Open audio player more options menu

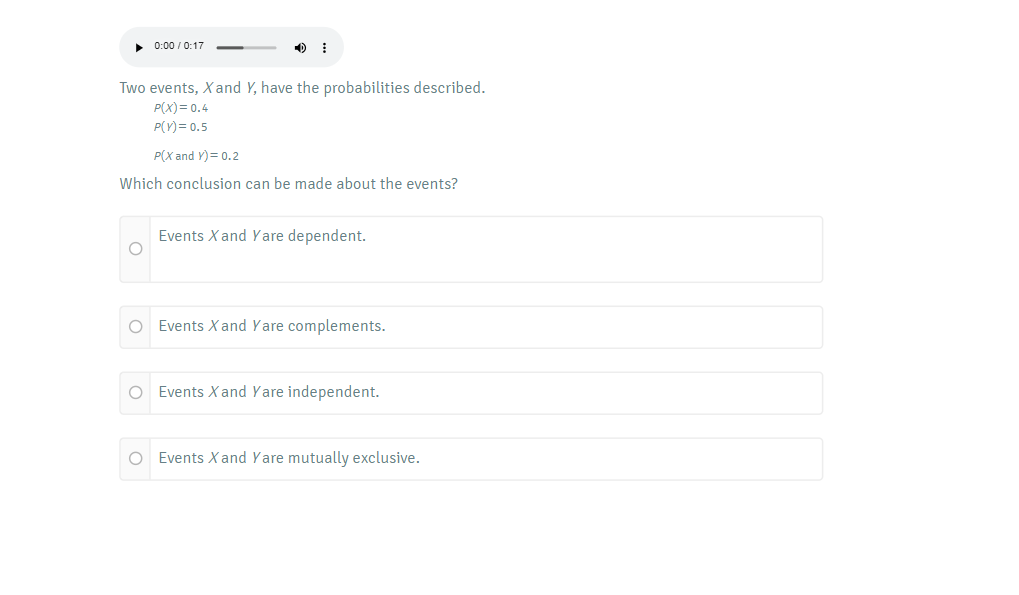[324, 47]
